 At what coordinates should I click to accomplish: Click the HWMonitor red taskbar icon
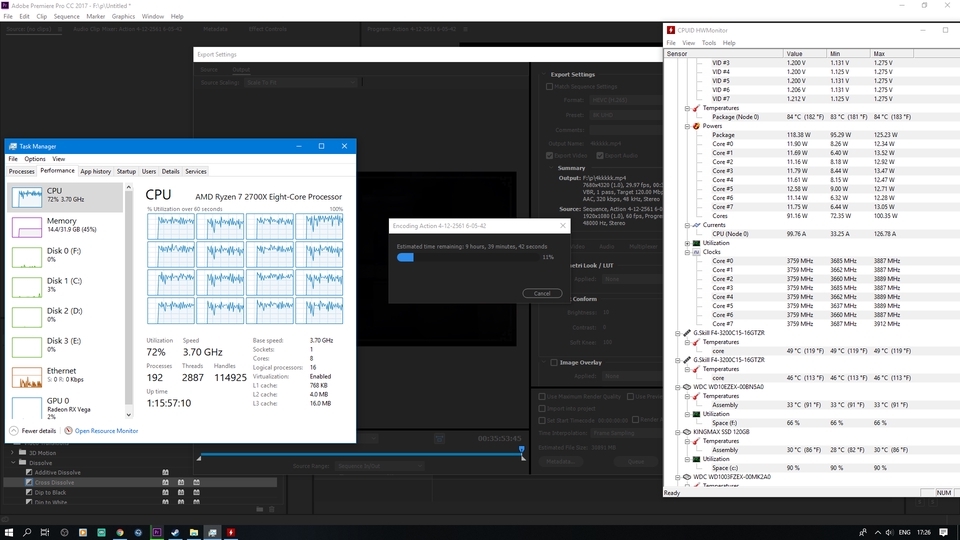(x=231, y=532)
